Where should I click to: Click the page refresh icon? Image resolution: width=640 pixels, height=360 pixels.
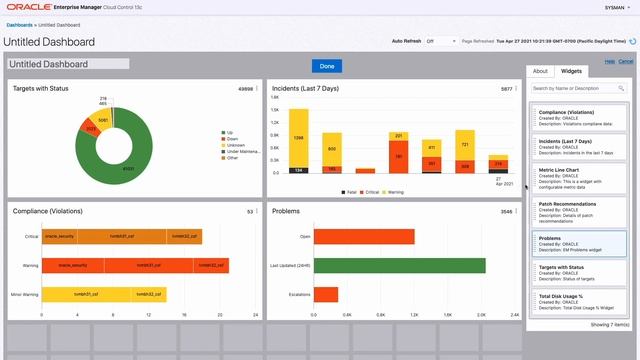(x=633, y=41)
